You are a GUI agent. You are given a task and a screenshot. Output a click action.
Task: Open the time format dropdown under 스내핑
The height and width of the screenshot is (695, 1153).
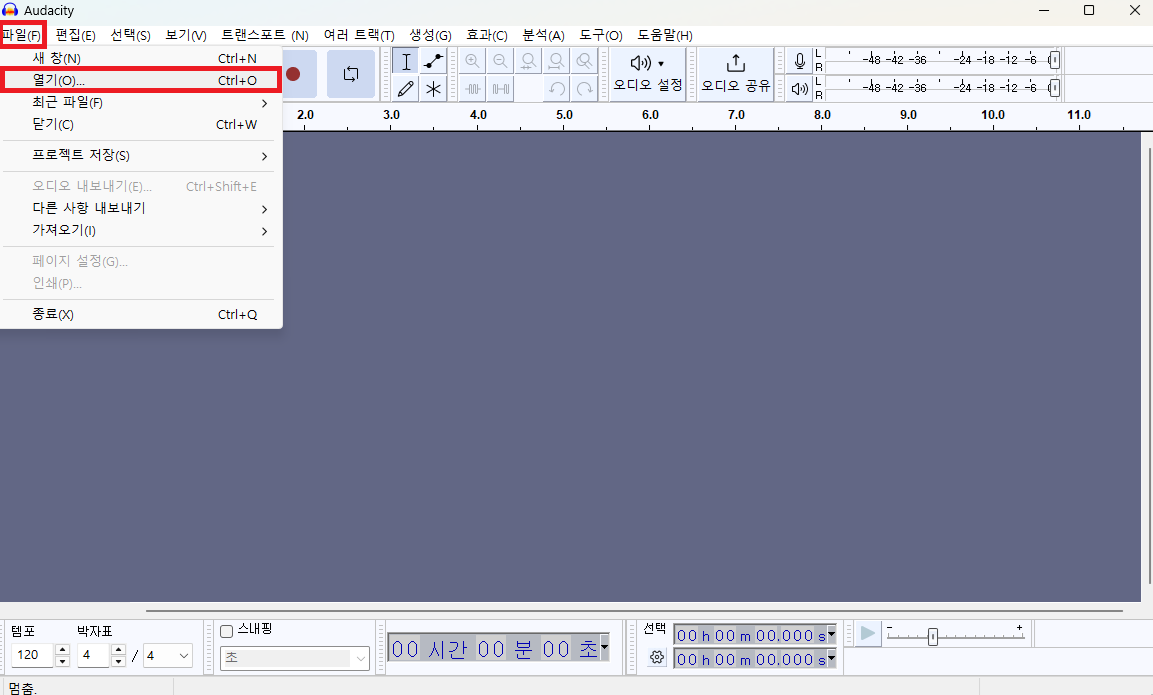coord(295,658)
